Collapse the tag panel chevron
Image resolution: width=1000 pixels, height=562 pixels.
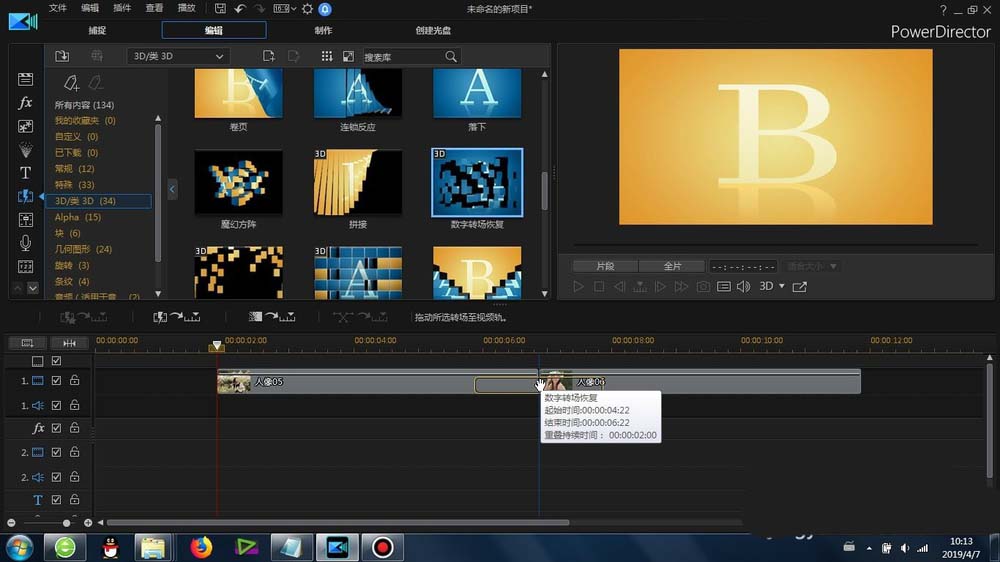(172, 189)
